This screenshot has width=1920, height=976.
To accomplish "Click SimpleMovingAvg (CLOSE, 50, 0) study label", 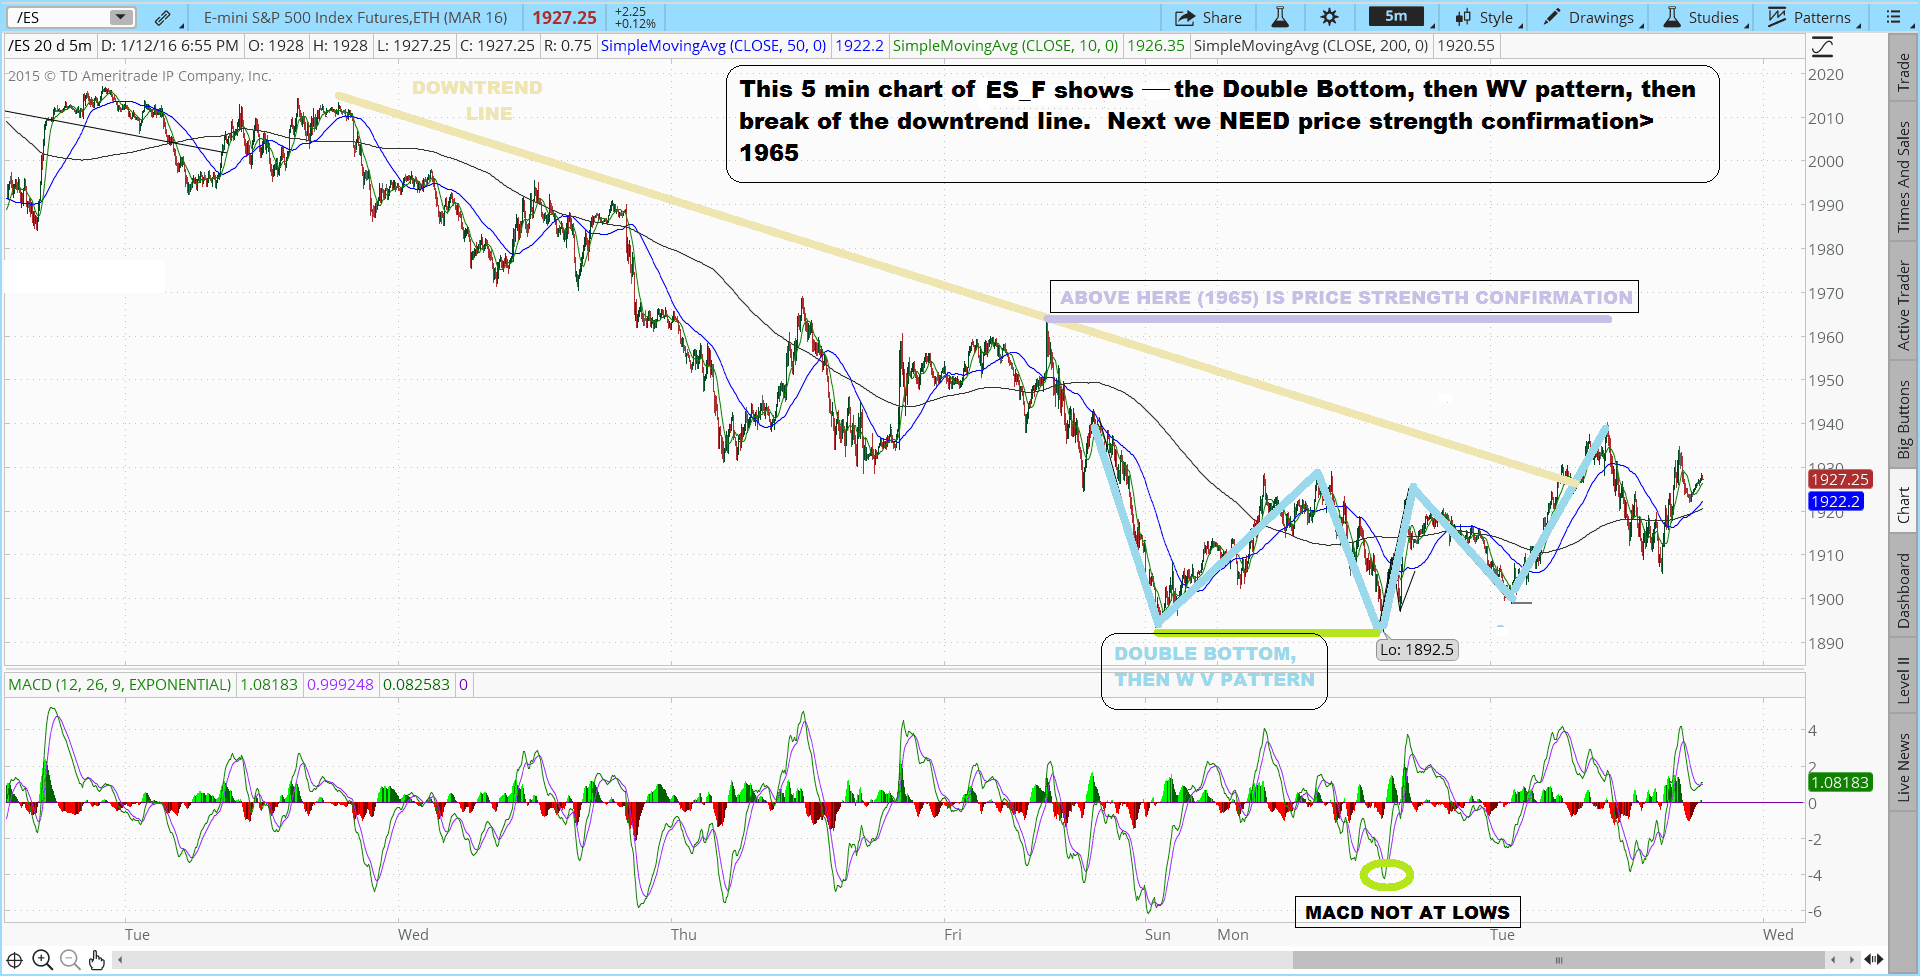I will click(x=713, y=46).
